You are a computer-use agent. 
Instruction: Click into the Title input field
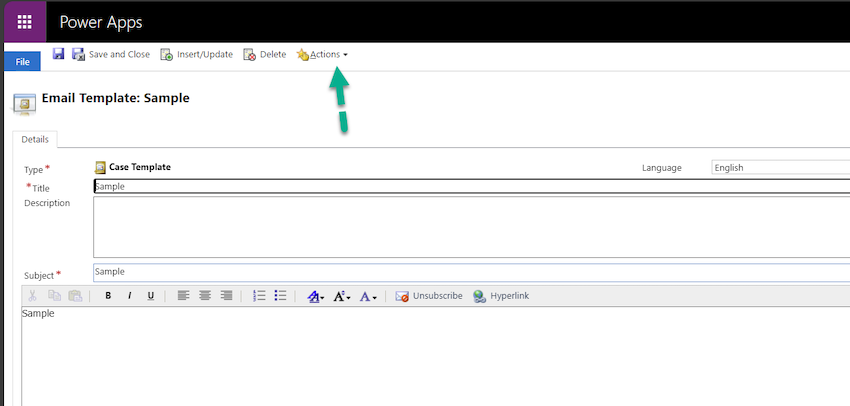click(x=472, y=186)
